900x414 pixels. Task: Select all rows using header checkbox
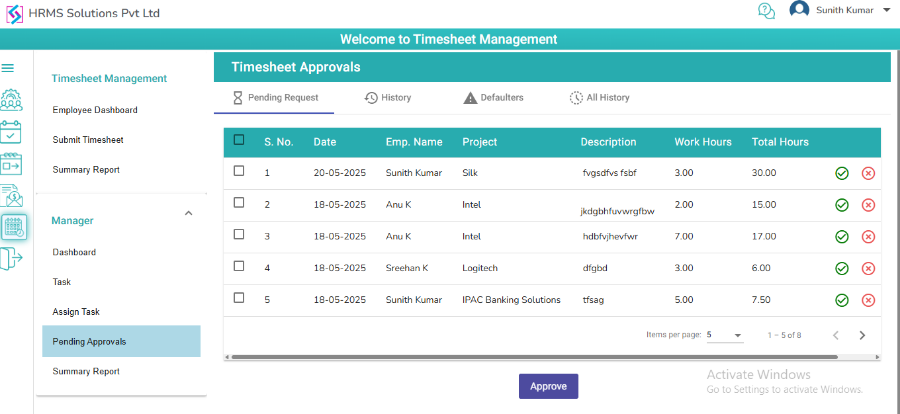(239, 140)
